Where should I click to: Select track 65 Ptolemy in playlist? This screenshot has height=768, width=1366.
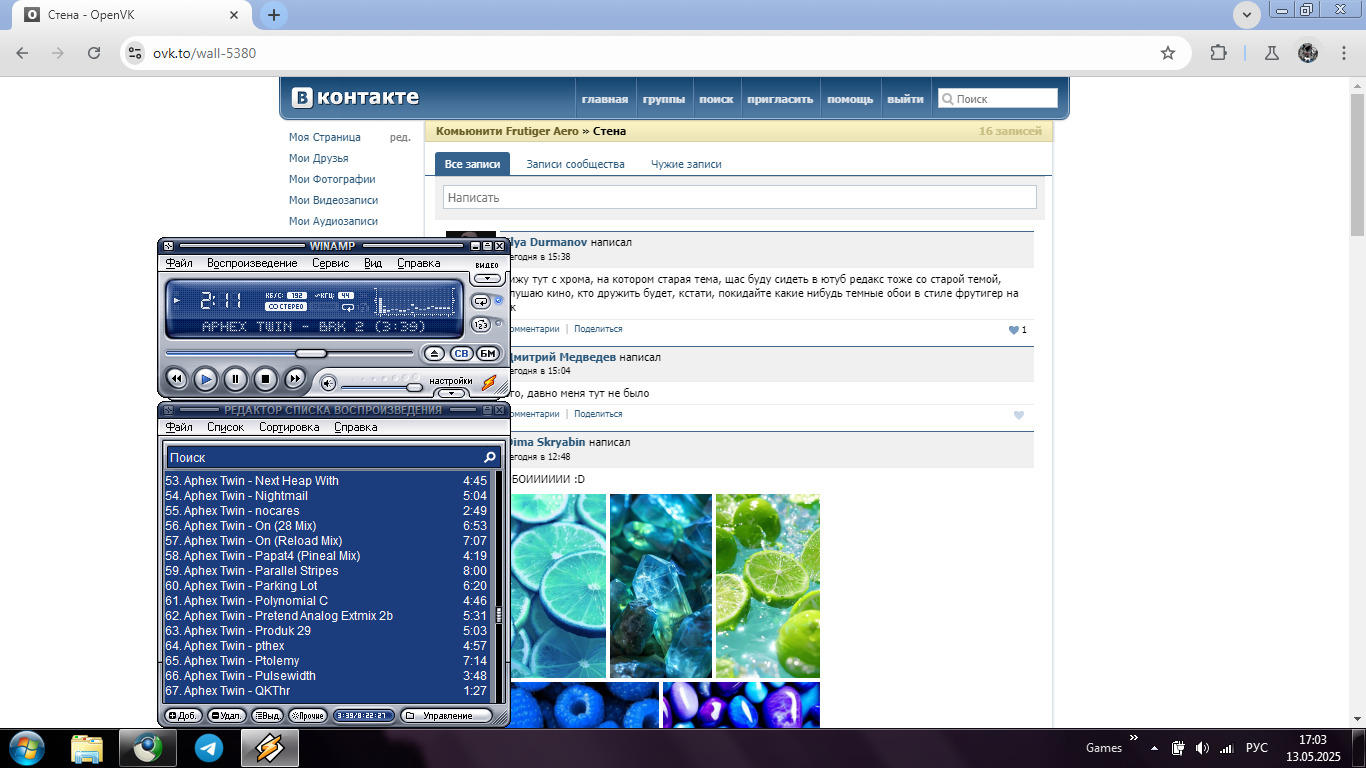click(326, 661)
